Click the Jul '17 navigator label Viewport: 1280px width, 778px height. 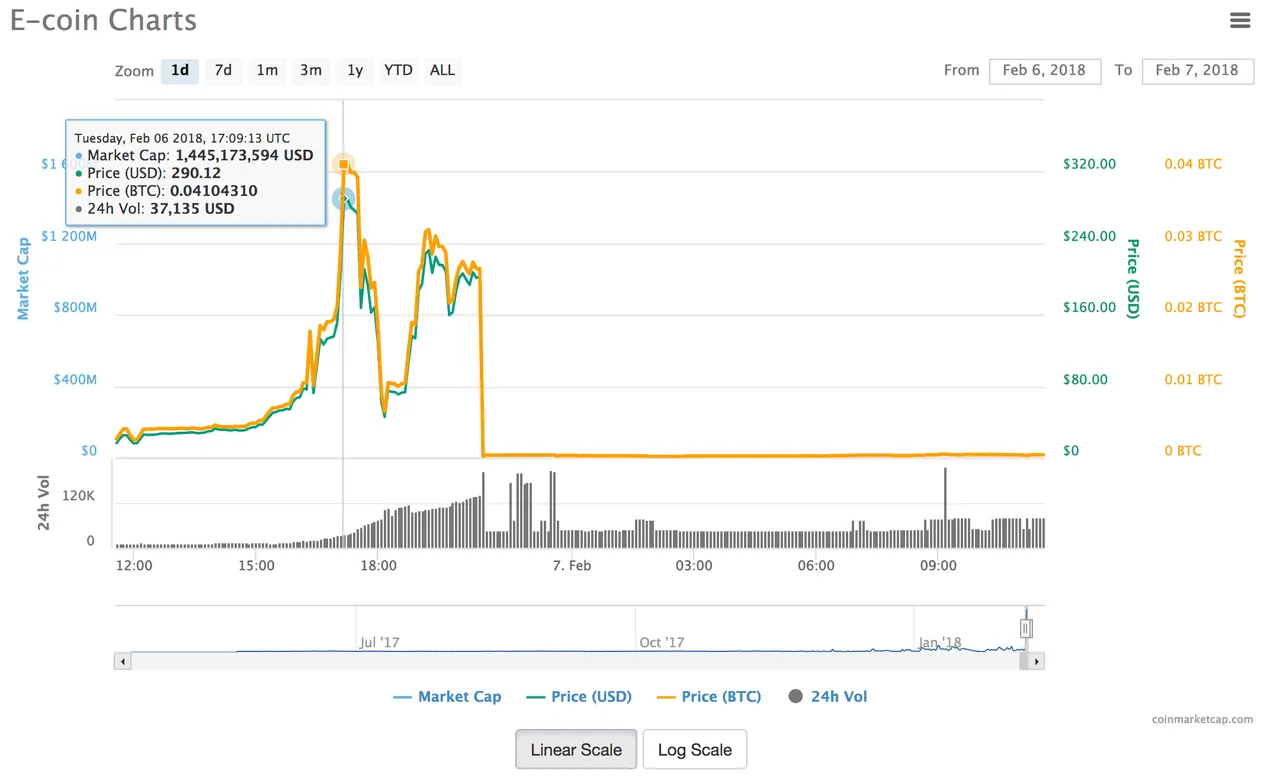tap(379, 642)
